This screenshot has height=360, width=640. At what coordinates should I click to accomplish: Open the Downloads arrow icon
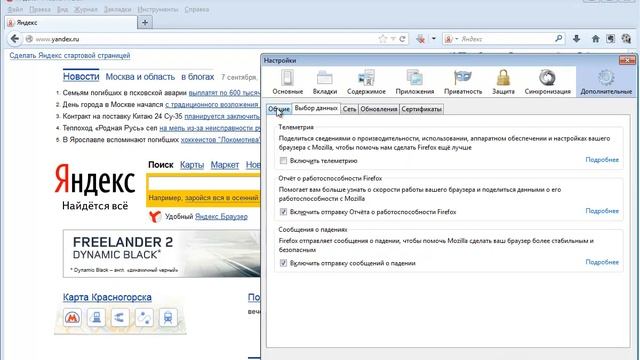point(576,39)
